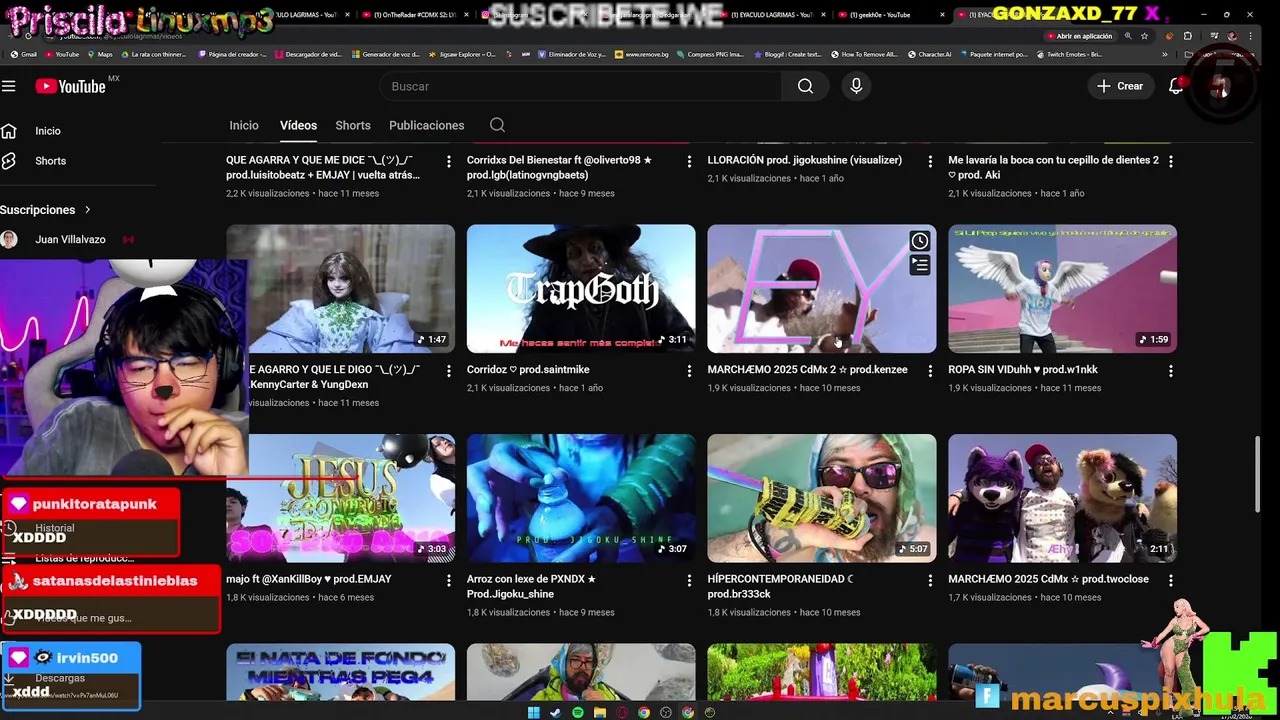This screenshot has width=1280, height=720.
Task: Click the Crear button
Action: click(x=1120, y=86)
